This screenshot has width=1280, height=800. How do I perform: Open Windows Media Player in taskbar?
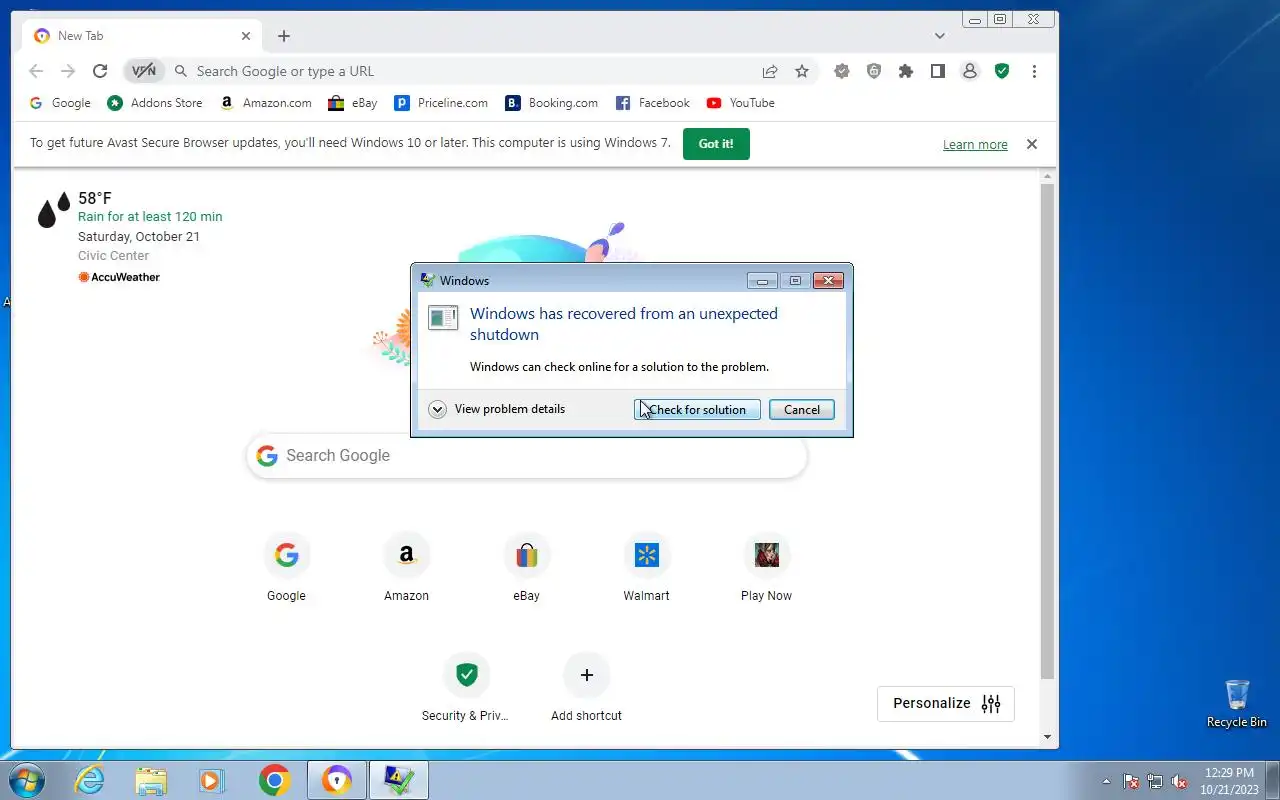(x=212, y=780)
